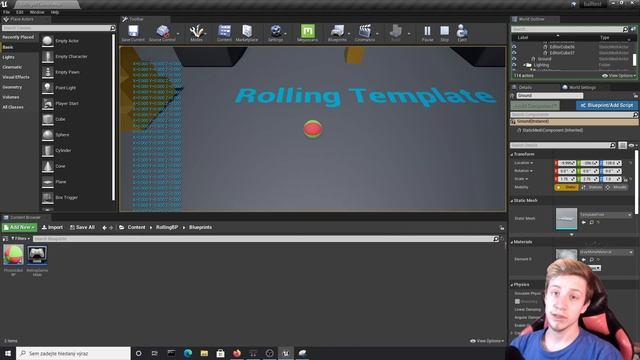Viewport: 640px width, 360px height.
Task: Open the Settings toolbar icon
Action: pyautogui.click(x=276, y=33)
